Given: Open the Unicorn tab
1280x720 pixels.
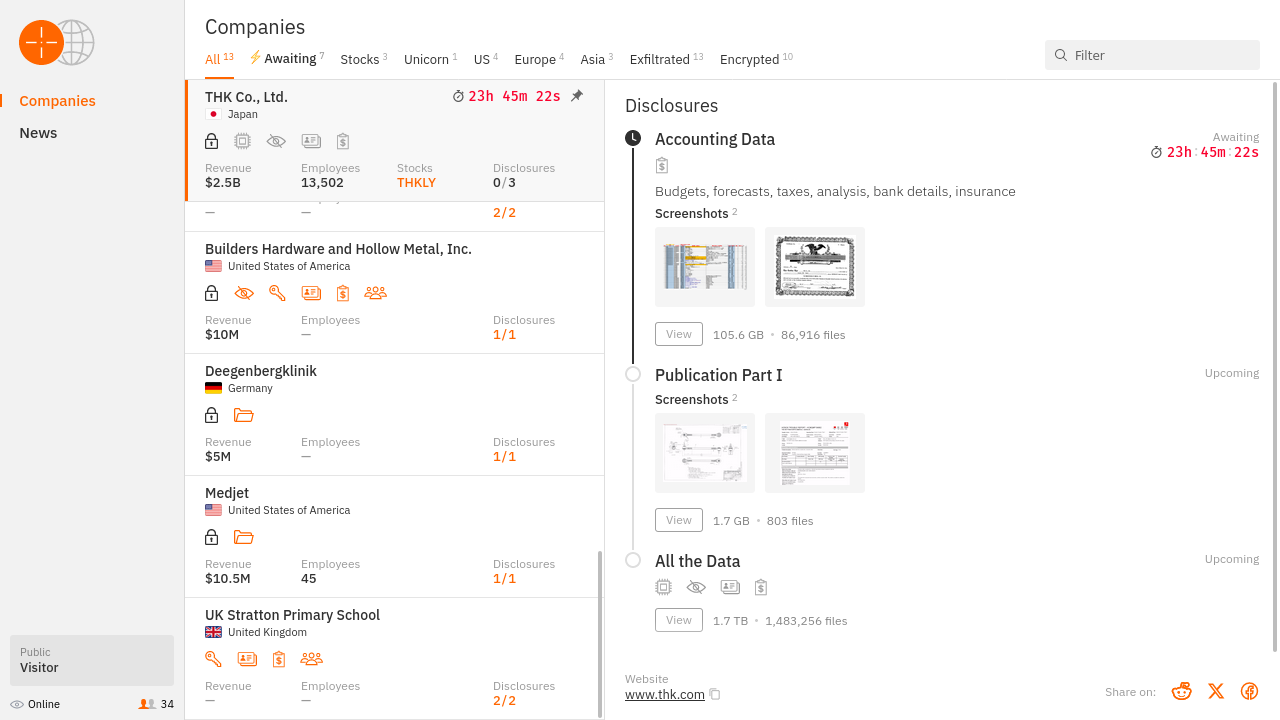Looking at the screenshot, I should [x=430, y=59].
